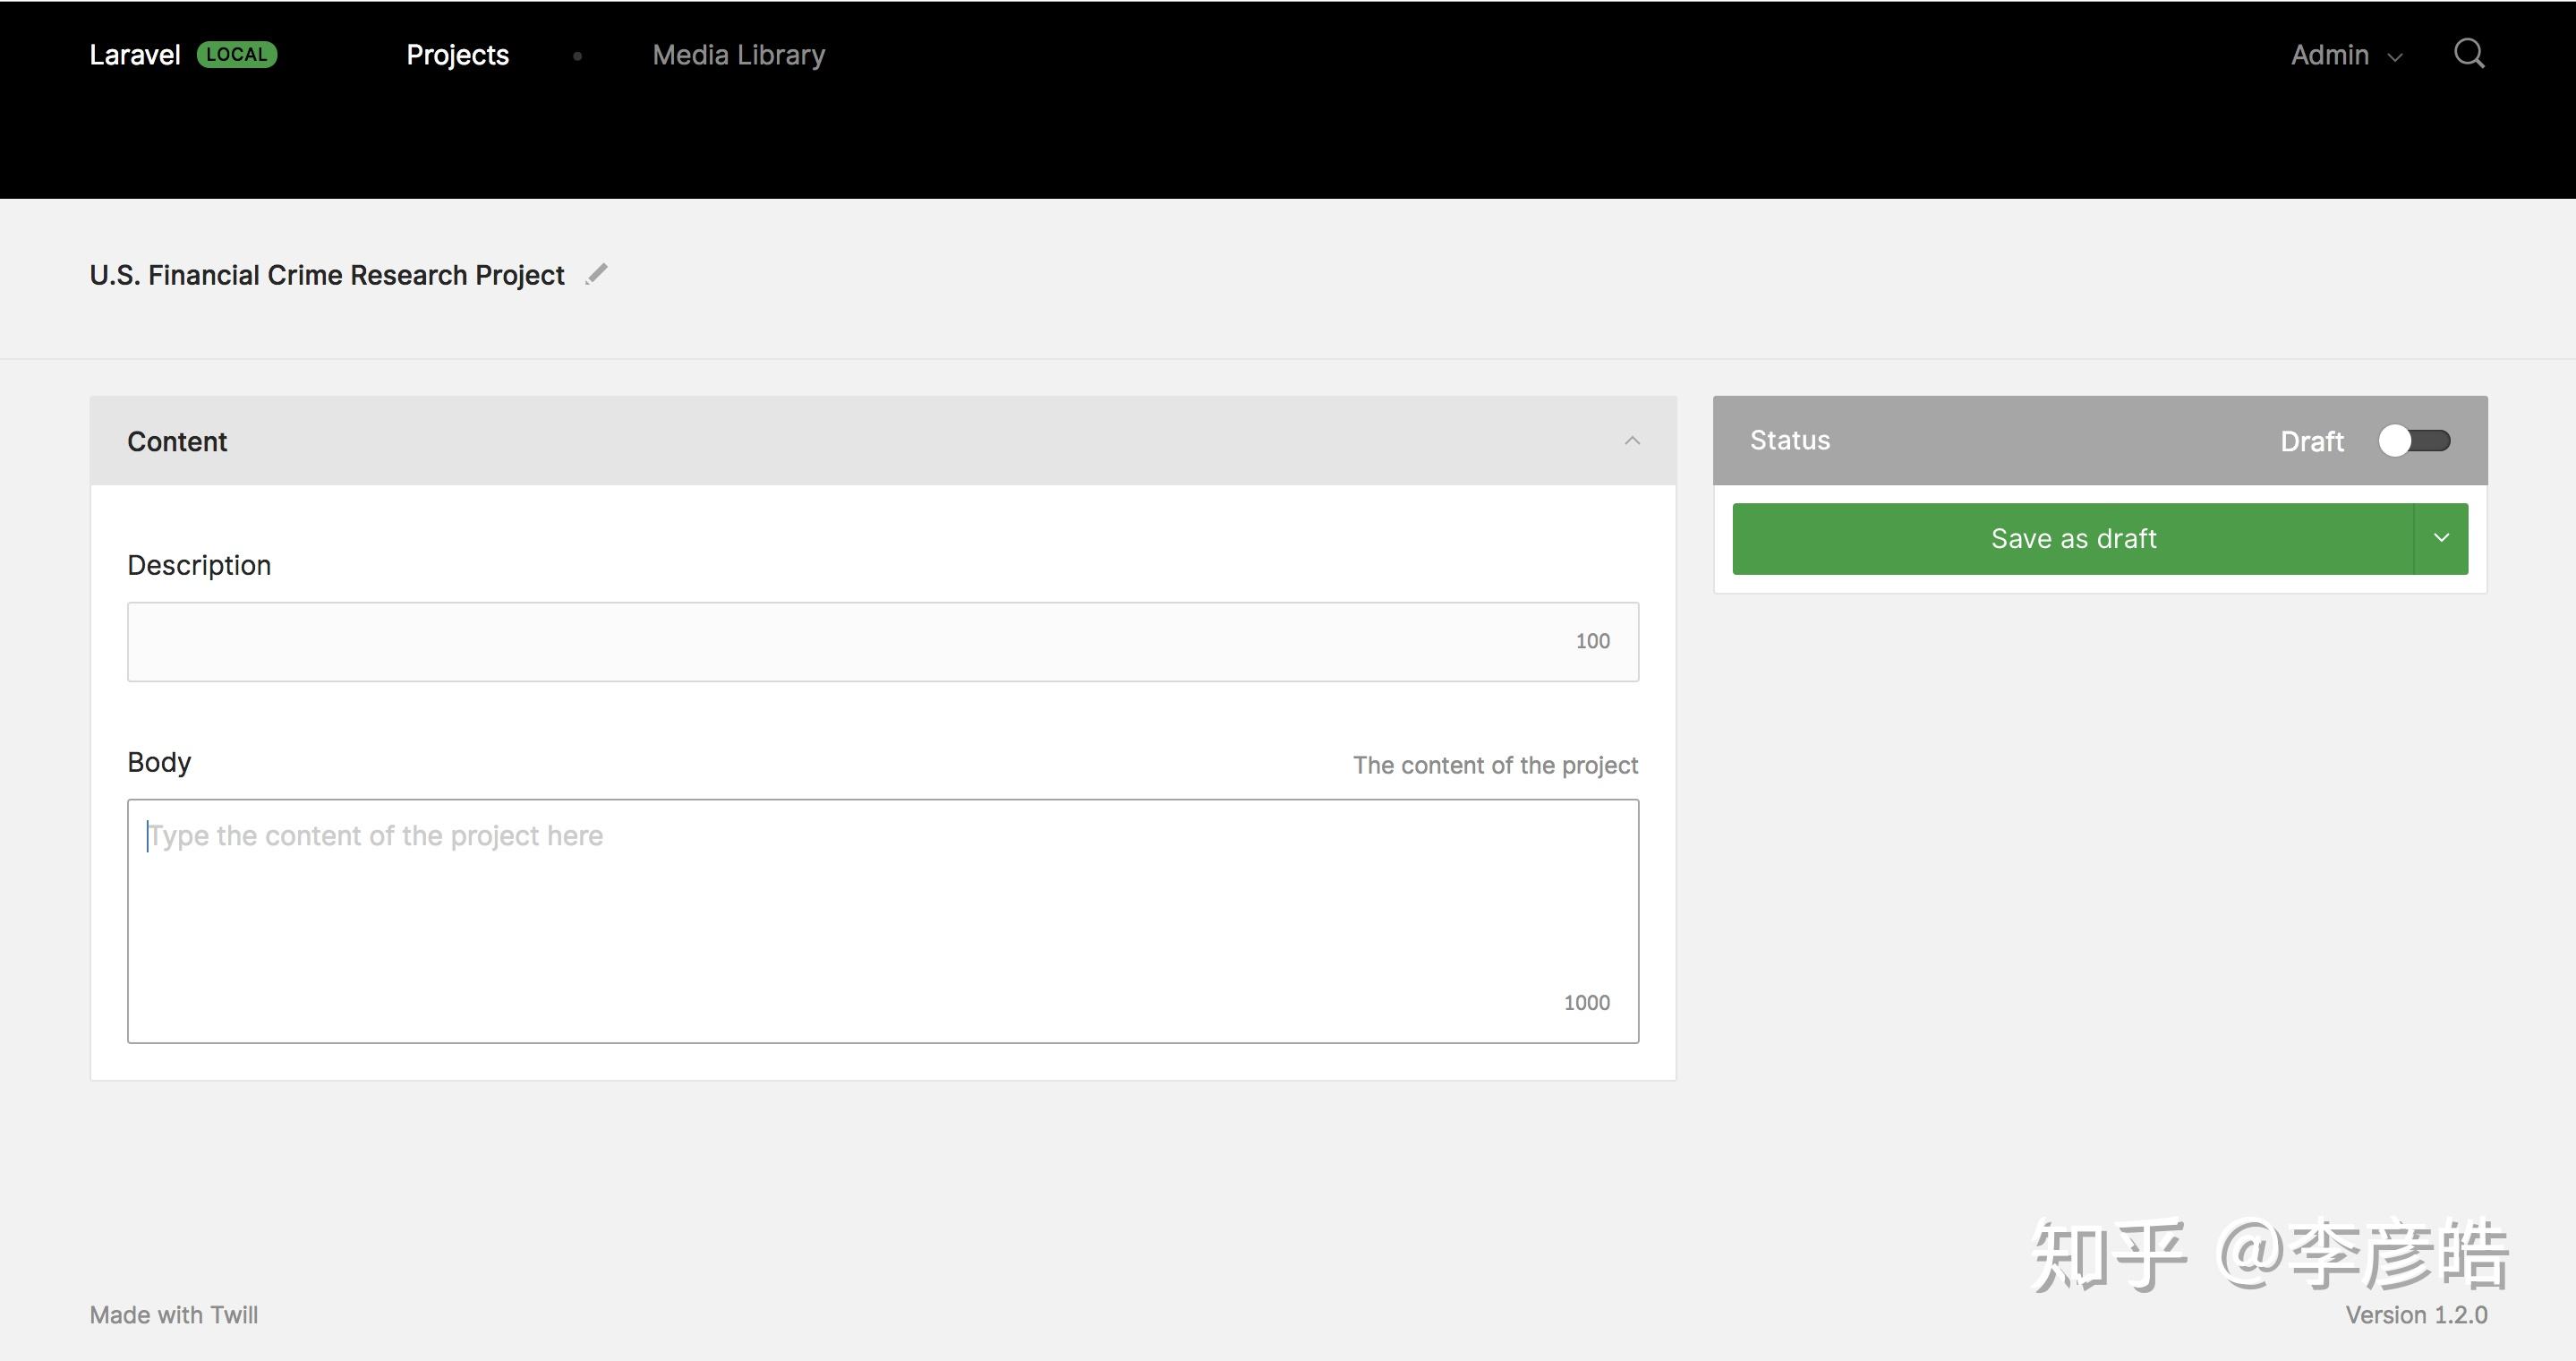
Task: Toggle the Draft status switch
Action: coord(2413,441)
